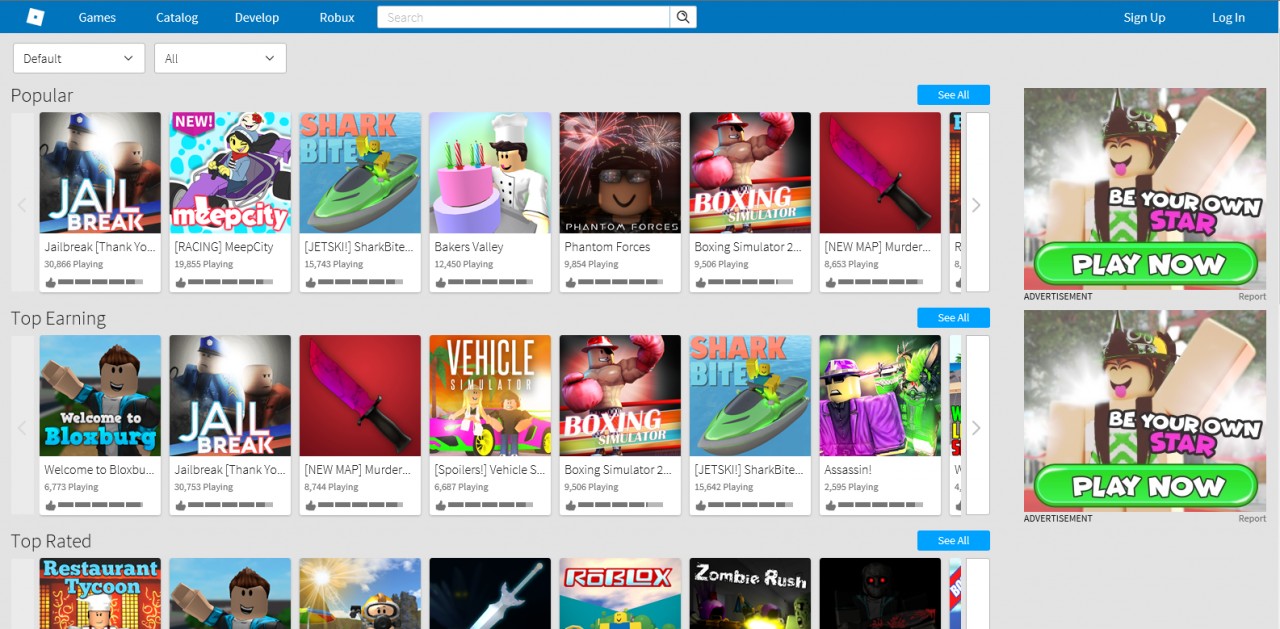The width and height of the screenshot is (1280, 629).
Task: Open the Default sort dropdown
Action: [x=79, y=58]
